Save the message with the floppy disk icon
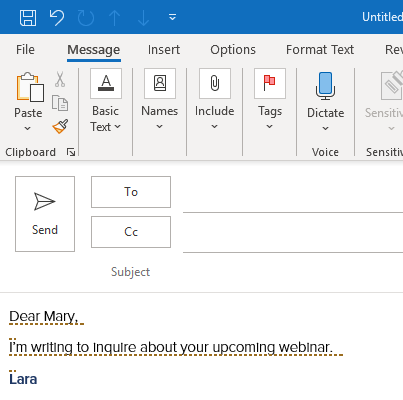The width and height of the screenshot is (403, 400). point(28,17)
